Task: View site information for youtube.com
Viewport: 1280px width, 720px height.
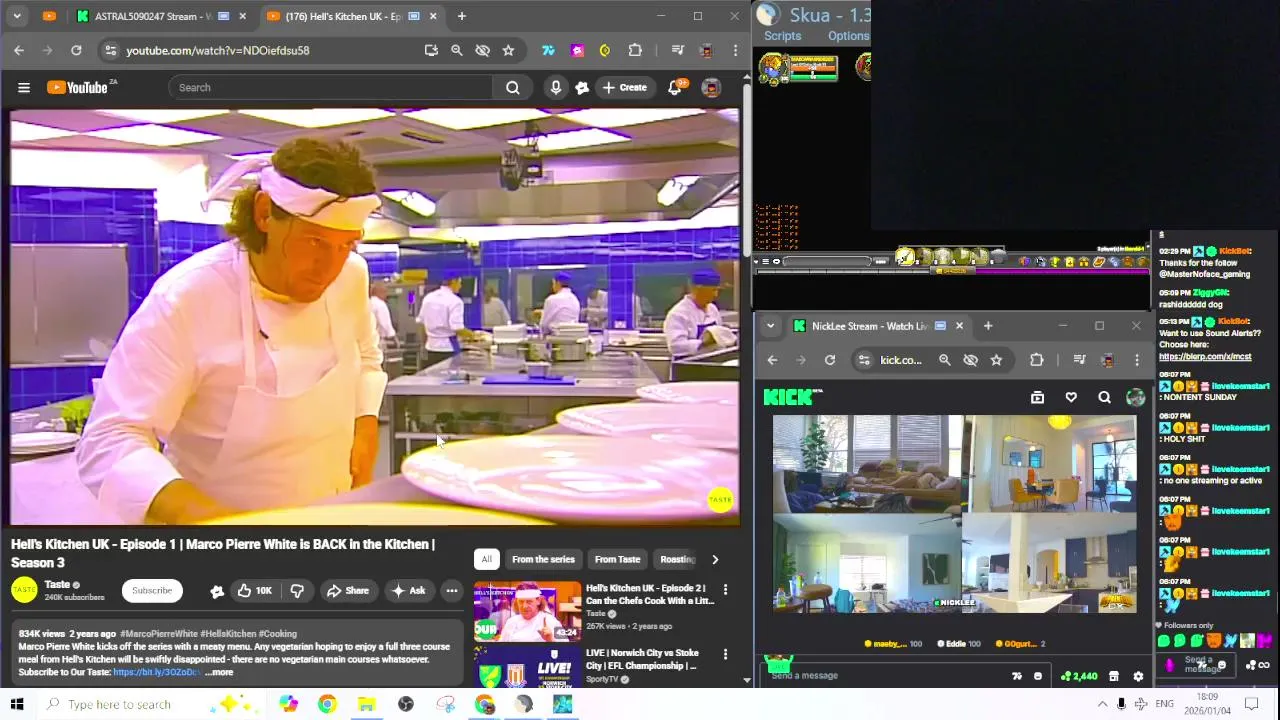Action: (110, 50)
